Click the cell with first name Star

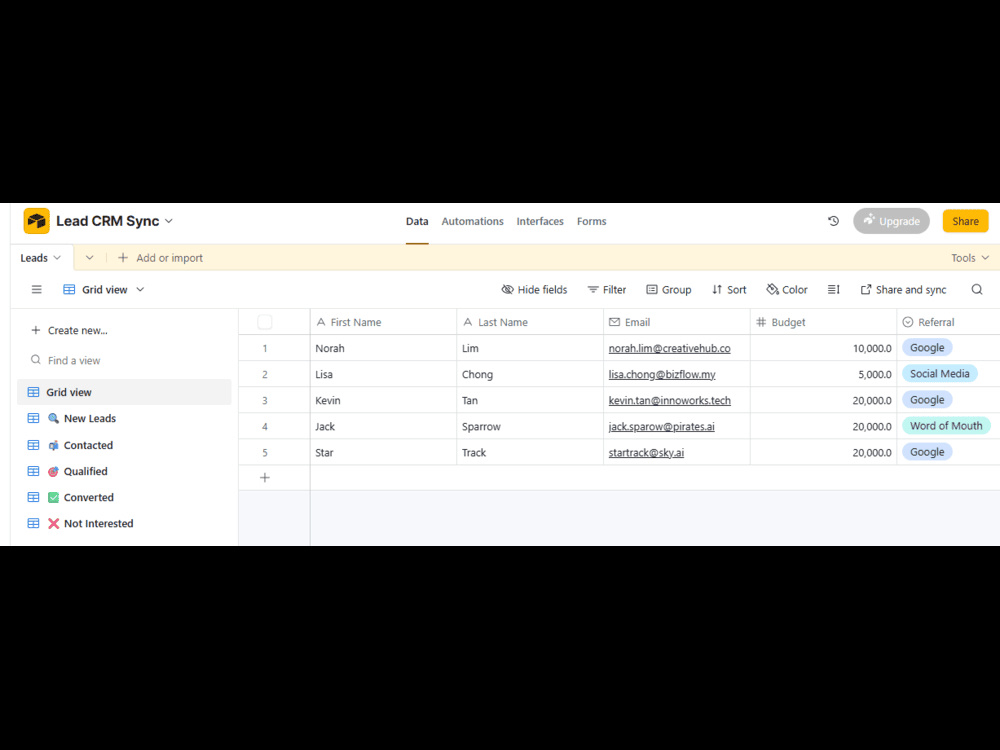point(383,453)
